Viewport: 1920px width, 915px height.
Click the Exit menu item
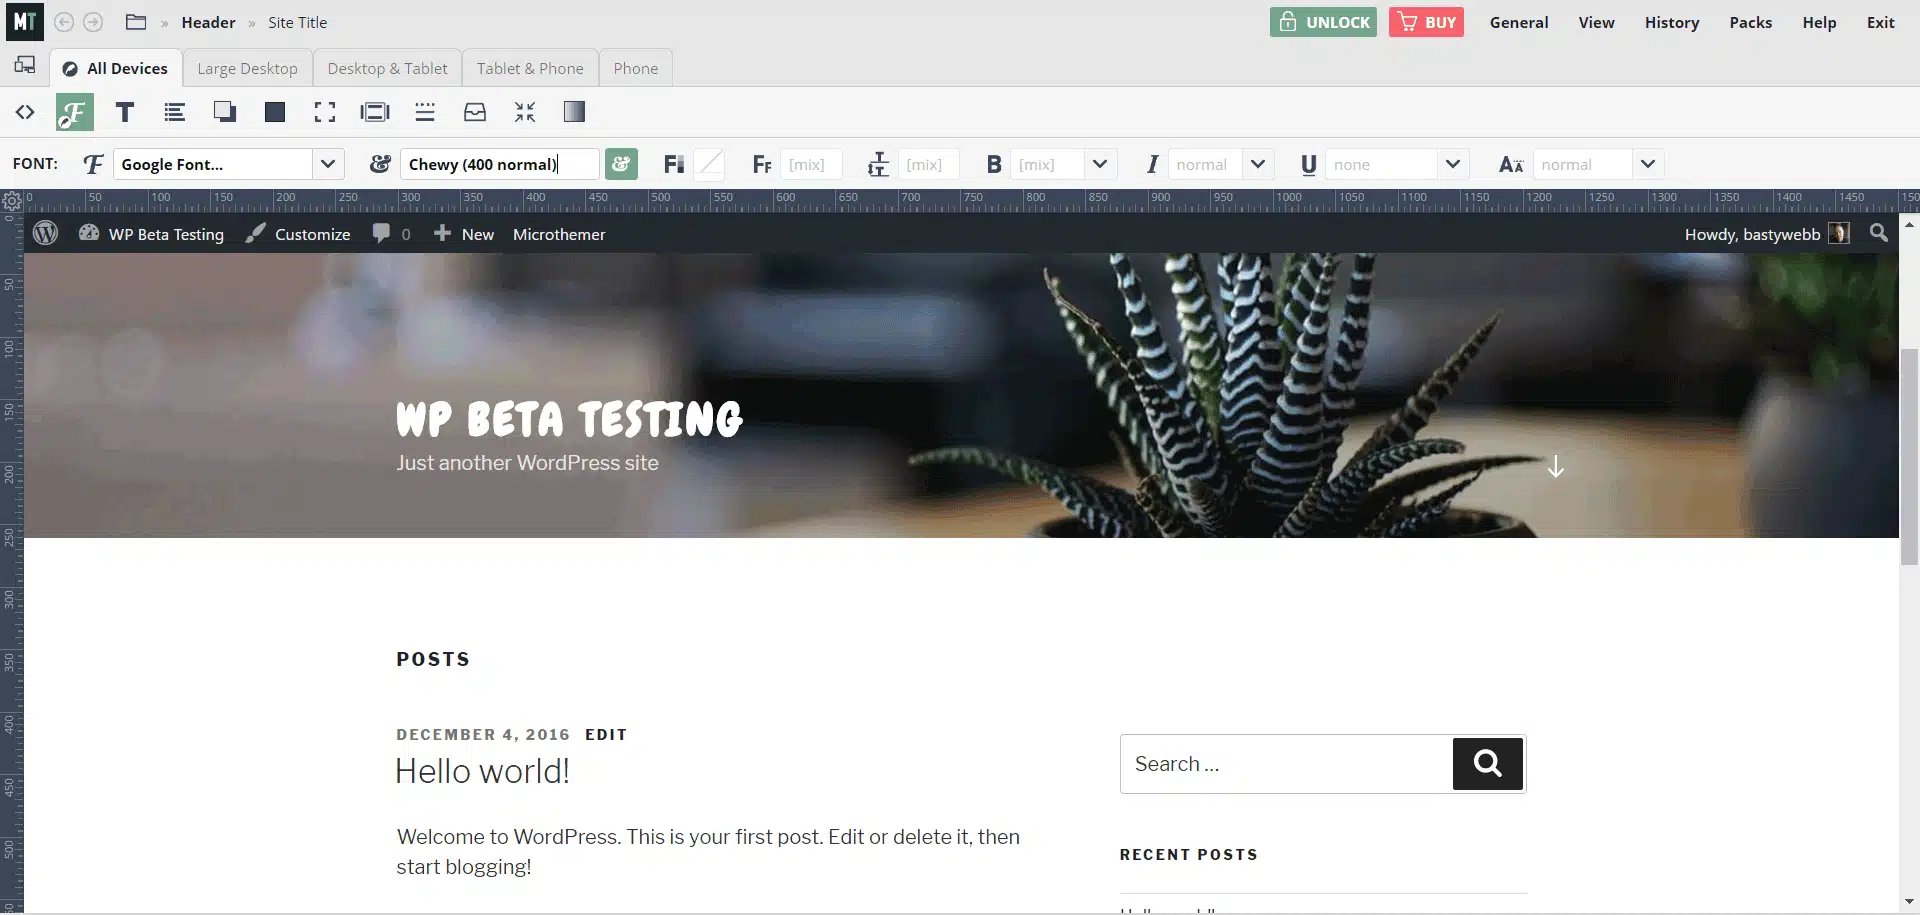pos(1880,22)
